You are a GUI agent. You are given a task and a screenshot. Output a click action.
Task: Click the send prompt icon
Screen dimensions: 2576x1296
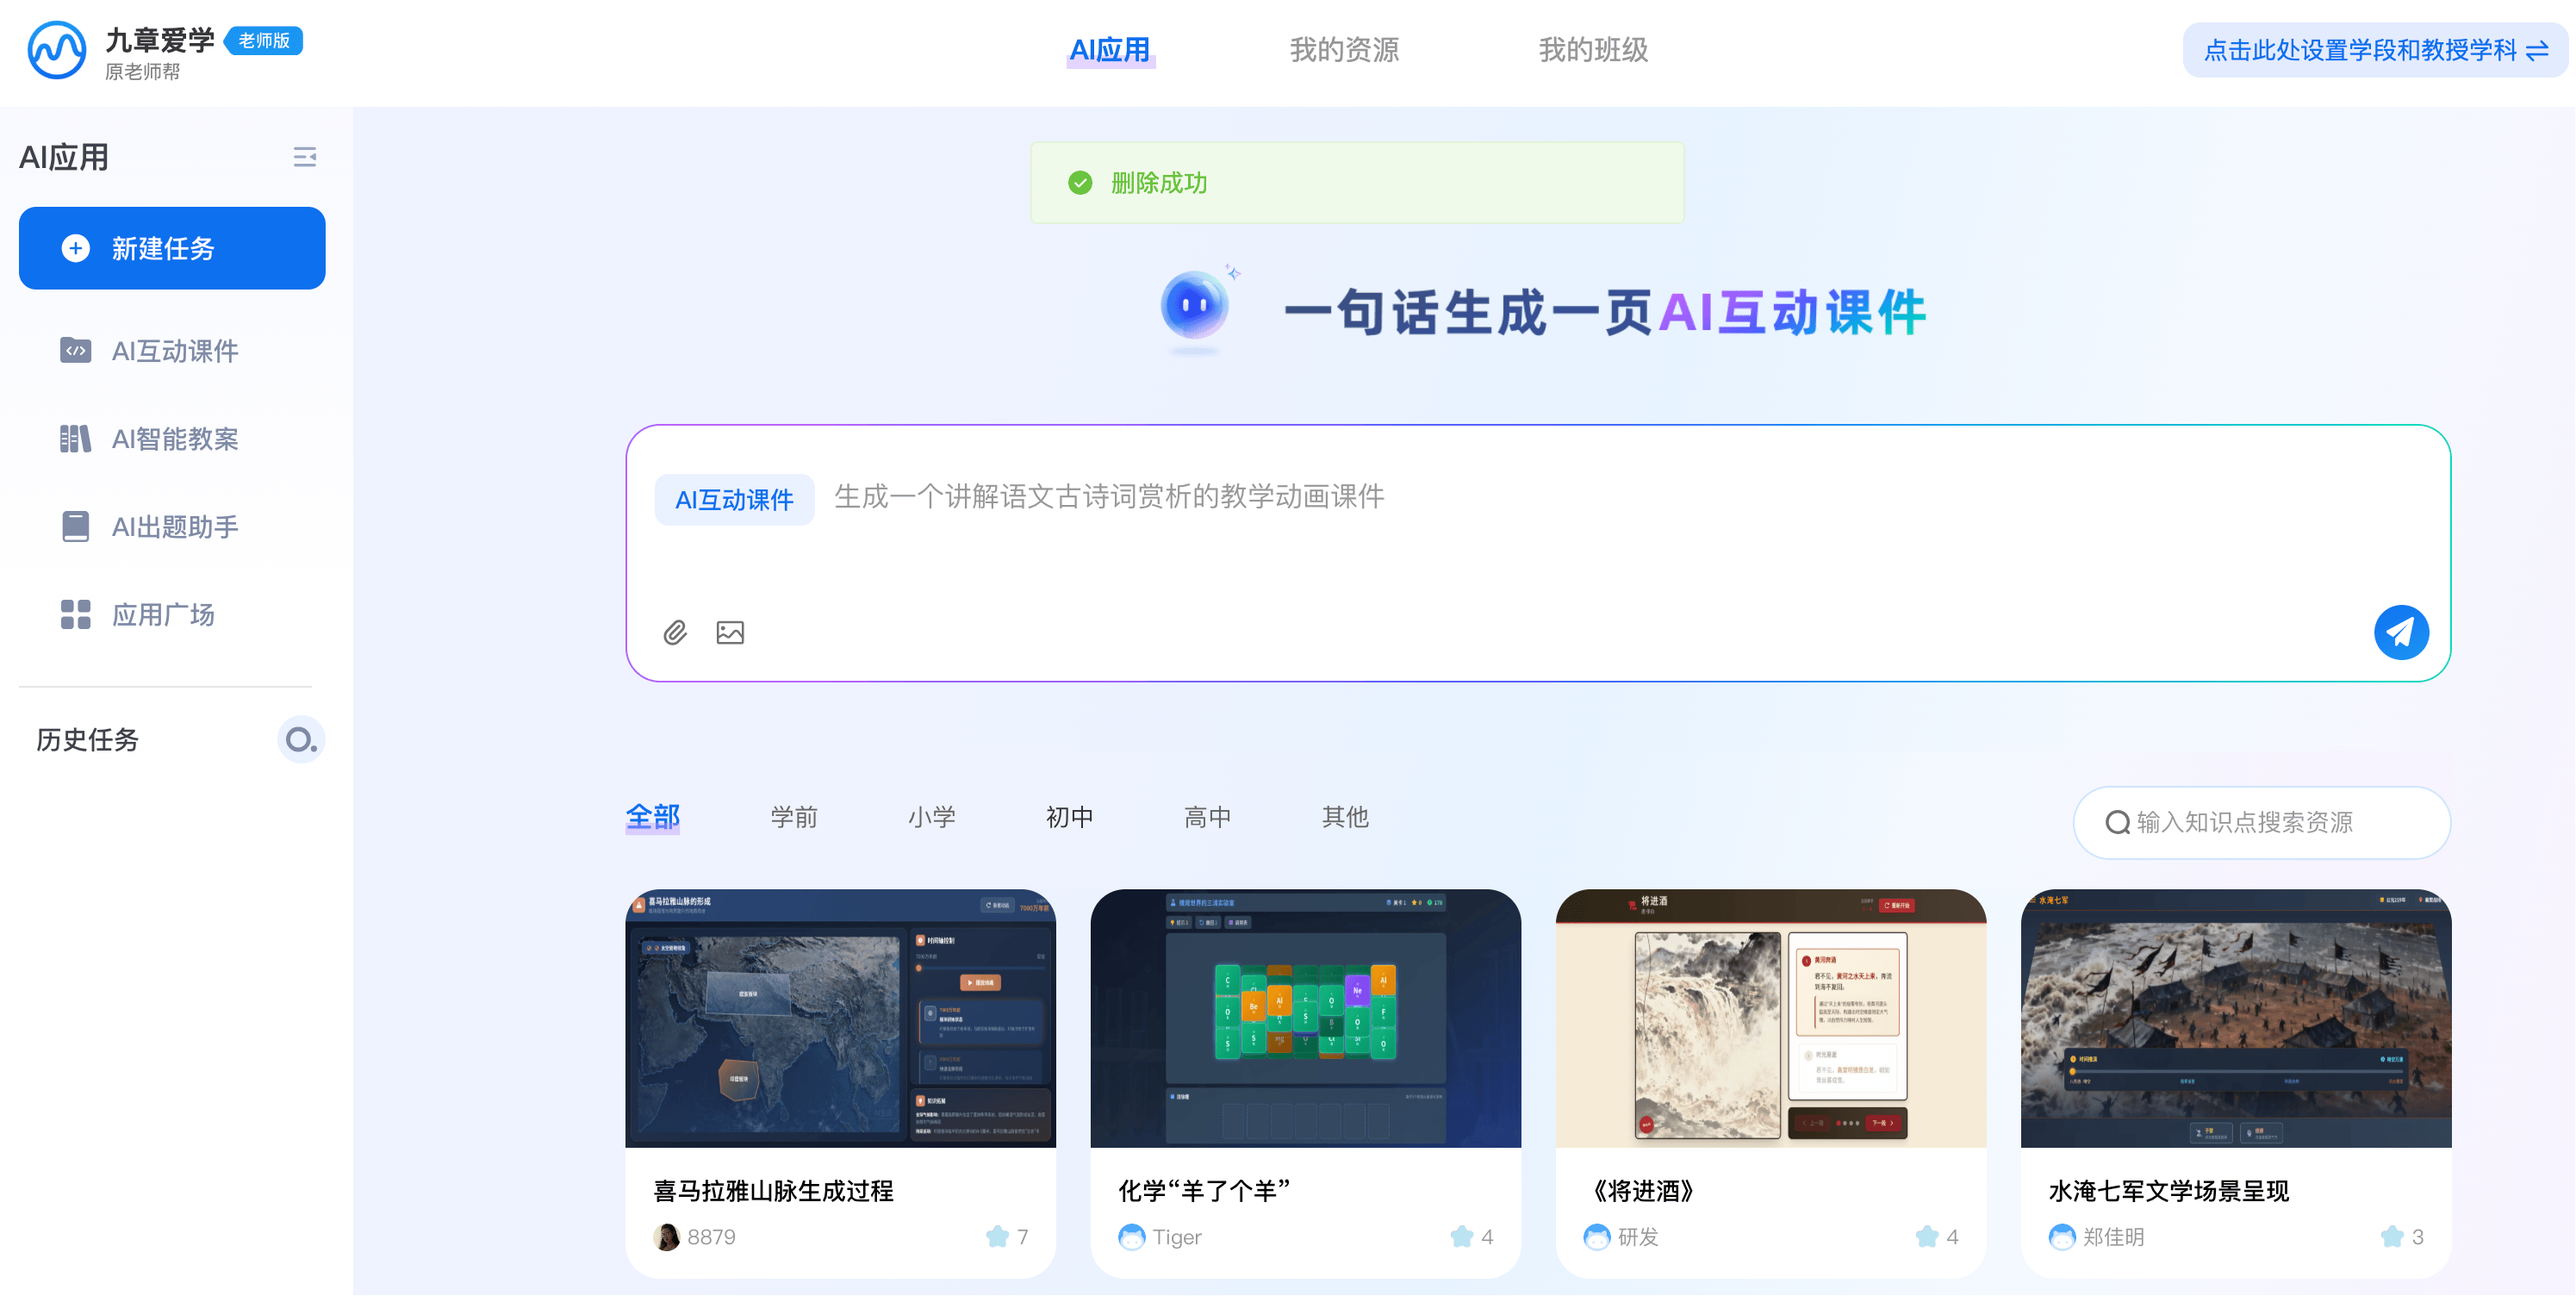click(x=2401, y=632)
